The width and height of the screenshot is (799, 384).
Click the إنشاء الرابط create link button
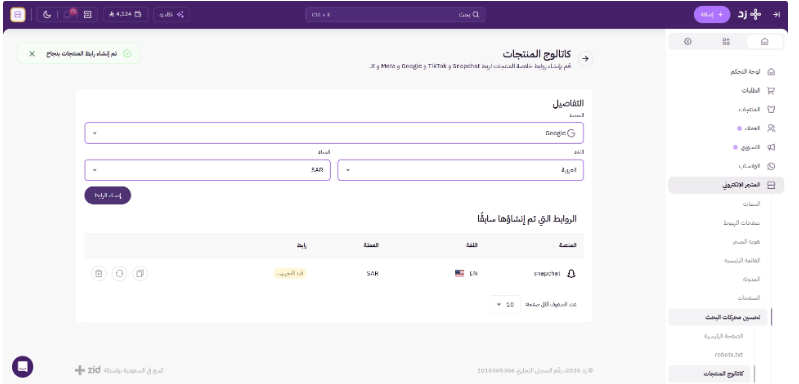click(x=108, y=196)
